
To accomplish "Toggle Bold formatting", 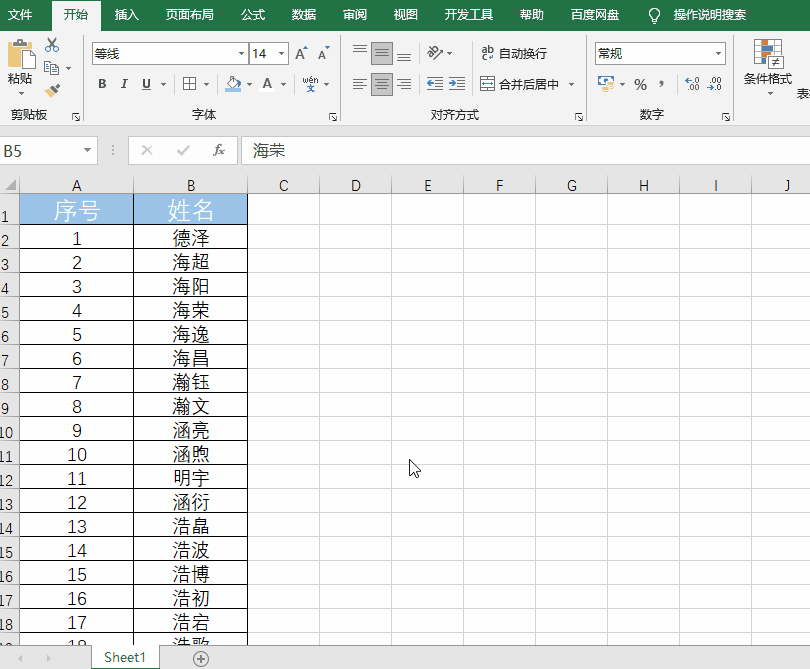I will pyautogui.click(x=102, y=84).
